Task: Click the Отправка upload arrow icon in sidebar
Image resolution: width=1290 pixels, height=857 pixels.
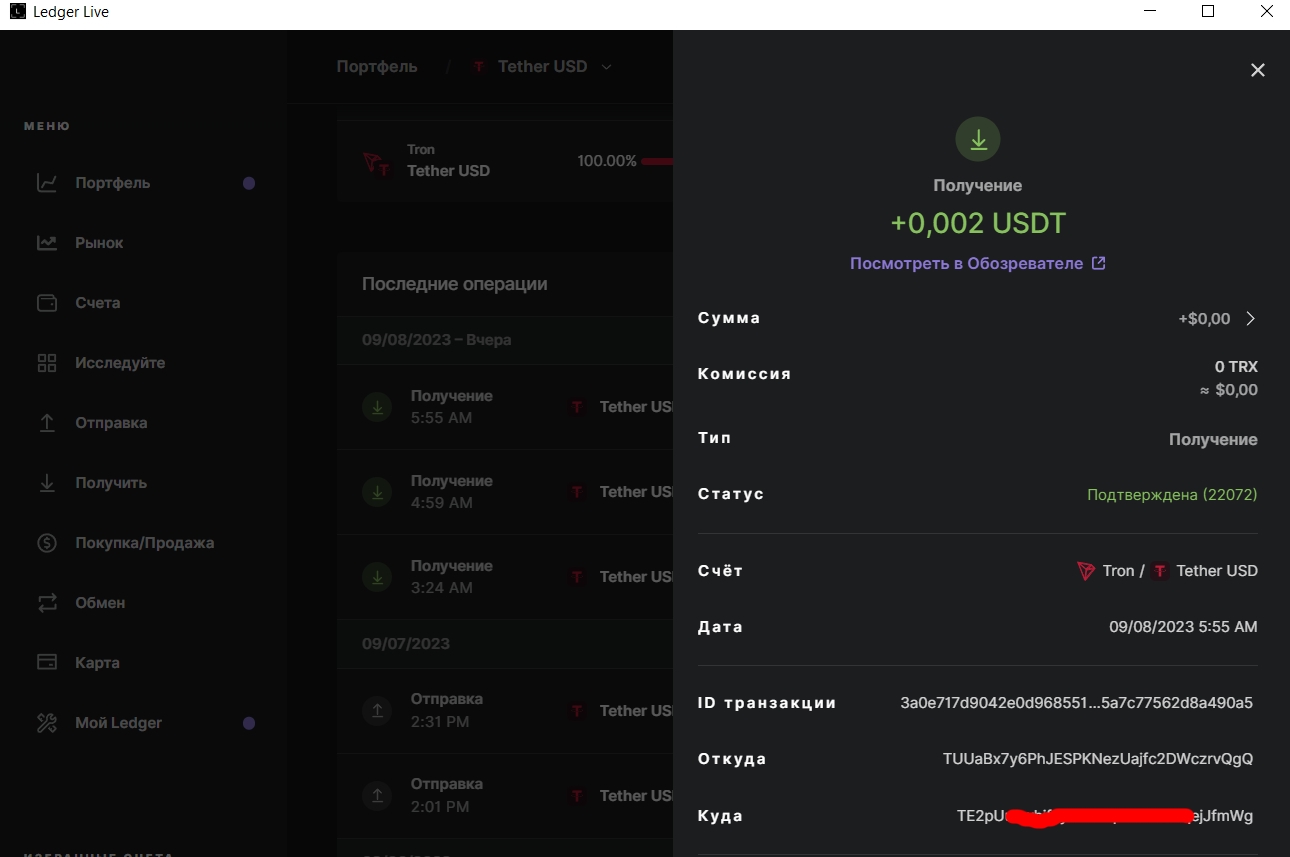Action: pos(47,423)
